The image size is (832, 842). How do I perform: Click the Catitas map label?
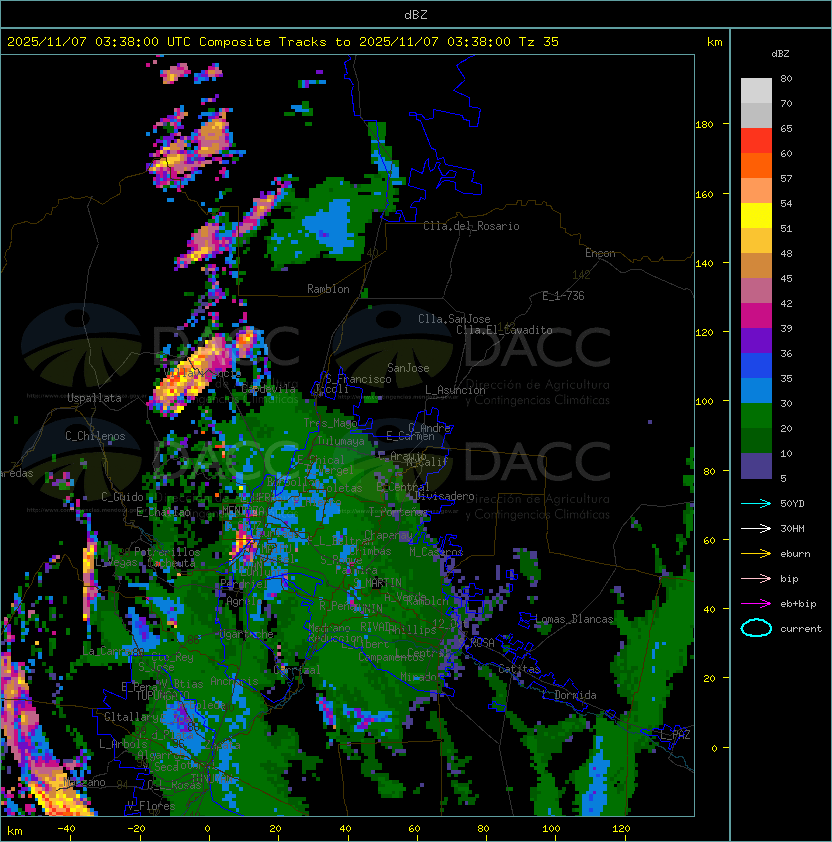519,669
